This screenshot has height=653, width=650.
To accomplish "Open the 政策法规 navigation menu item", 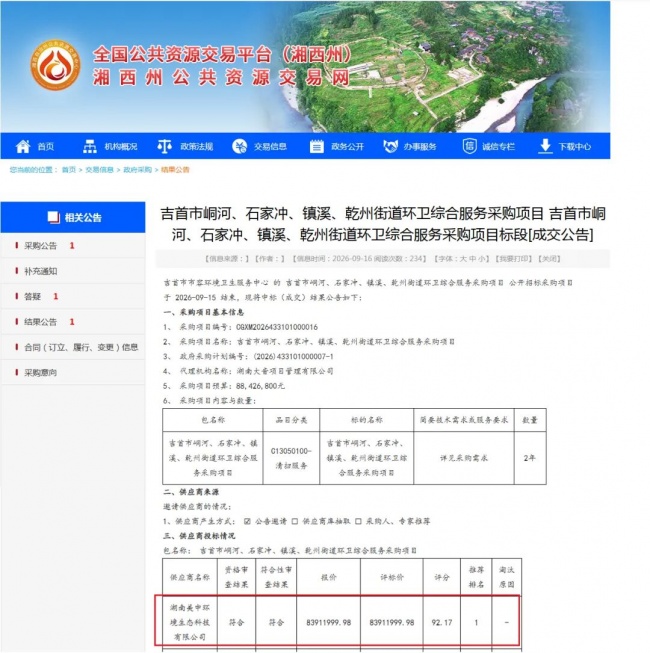I will (x=197, y=147).
